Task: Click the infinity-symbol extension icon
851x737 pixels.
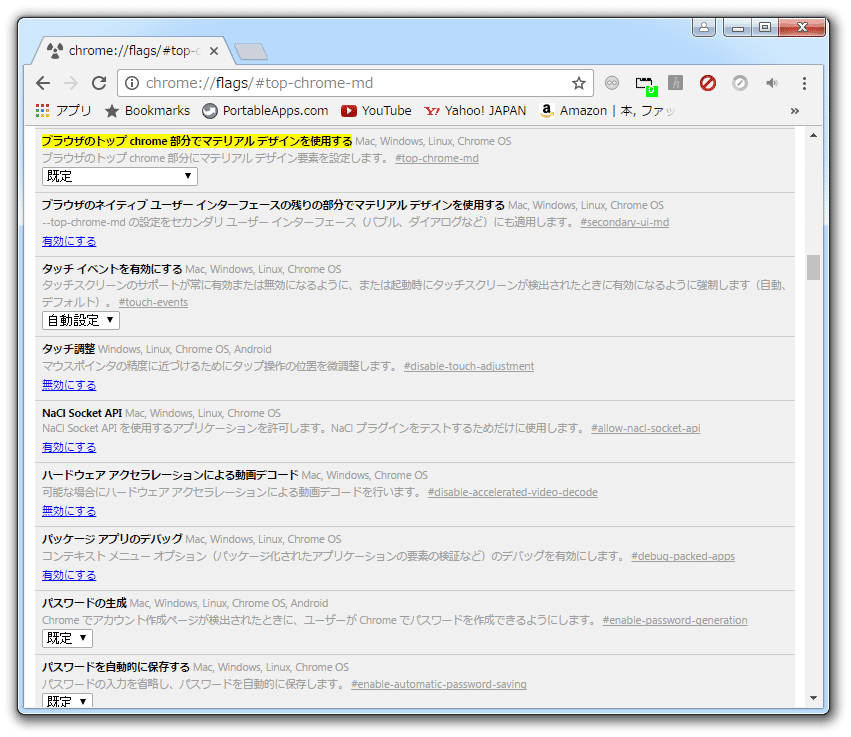Action: (x=612, y=82)
